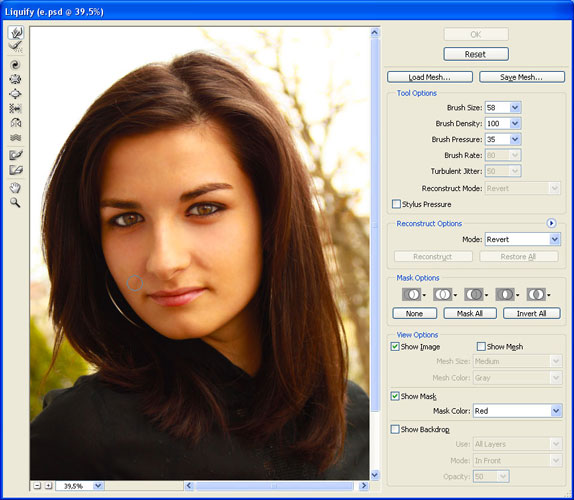Open the Brush Size dropdown arrow

[515, 108]
